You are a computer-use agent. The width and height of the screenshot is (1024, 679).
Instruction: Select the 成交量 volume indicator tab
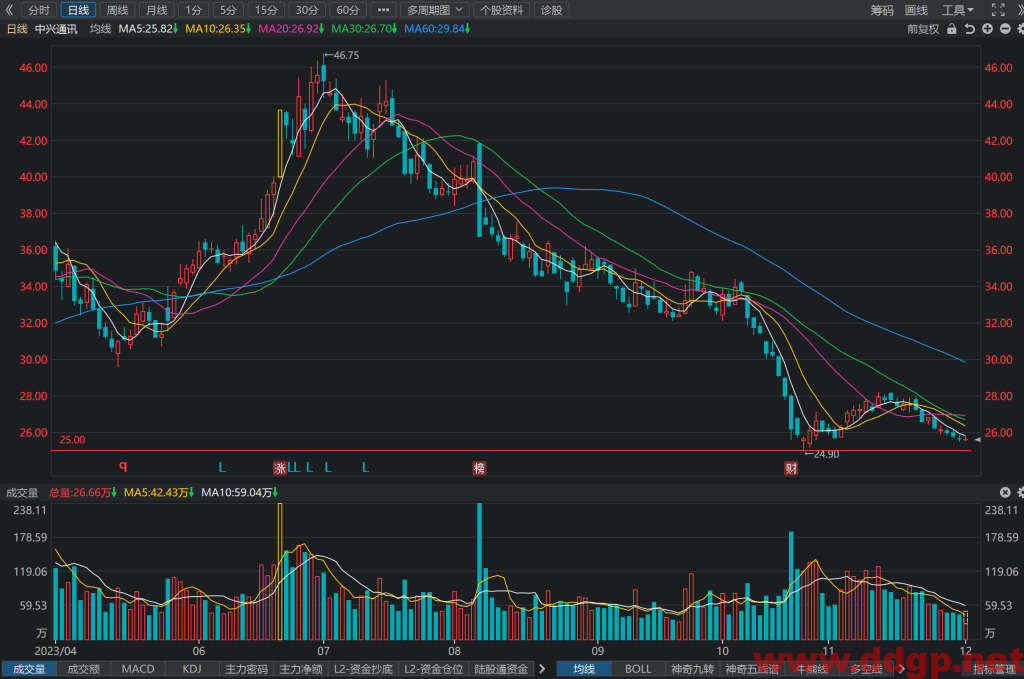(x=29, y=669)
